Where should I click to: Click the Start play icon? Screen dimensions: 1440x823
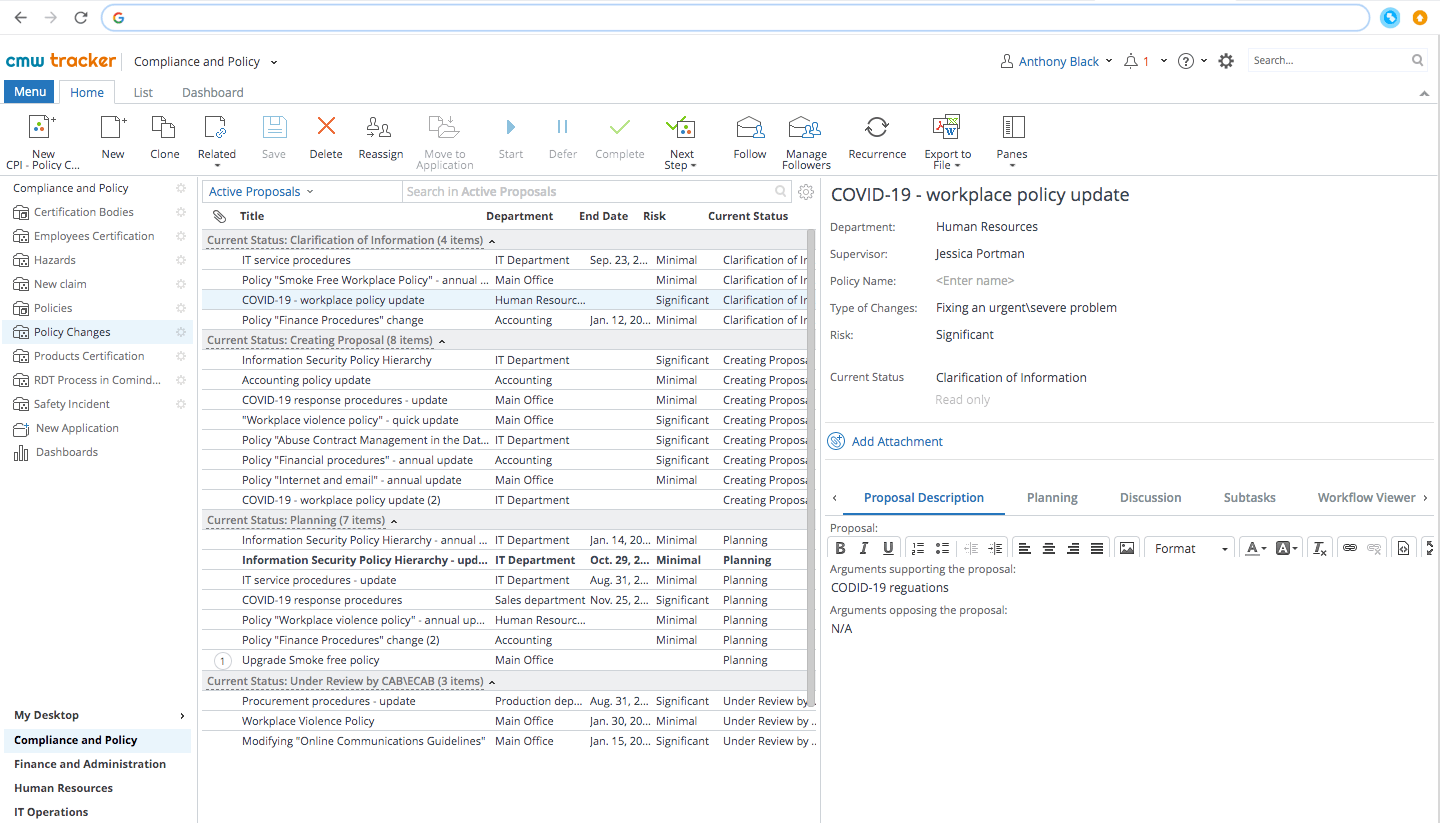click(511, 127)
